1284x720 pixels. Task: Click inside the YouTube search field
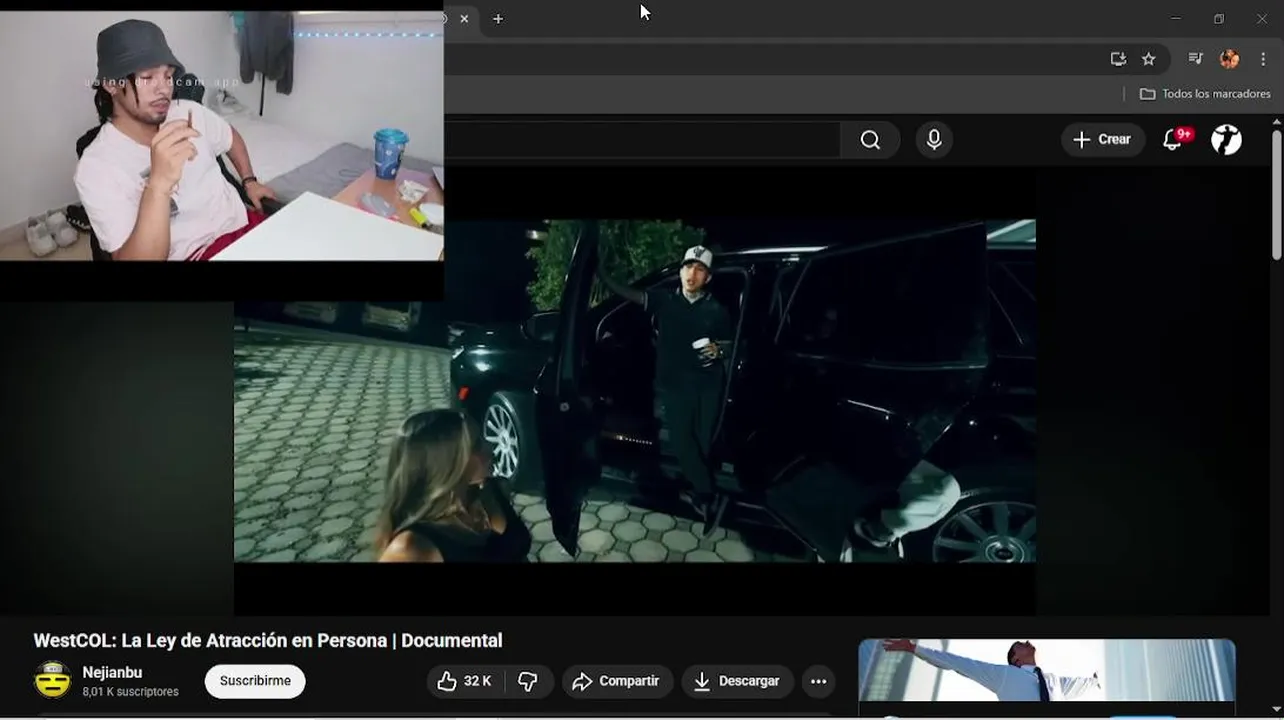(642, 140)
